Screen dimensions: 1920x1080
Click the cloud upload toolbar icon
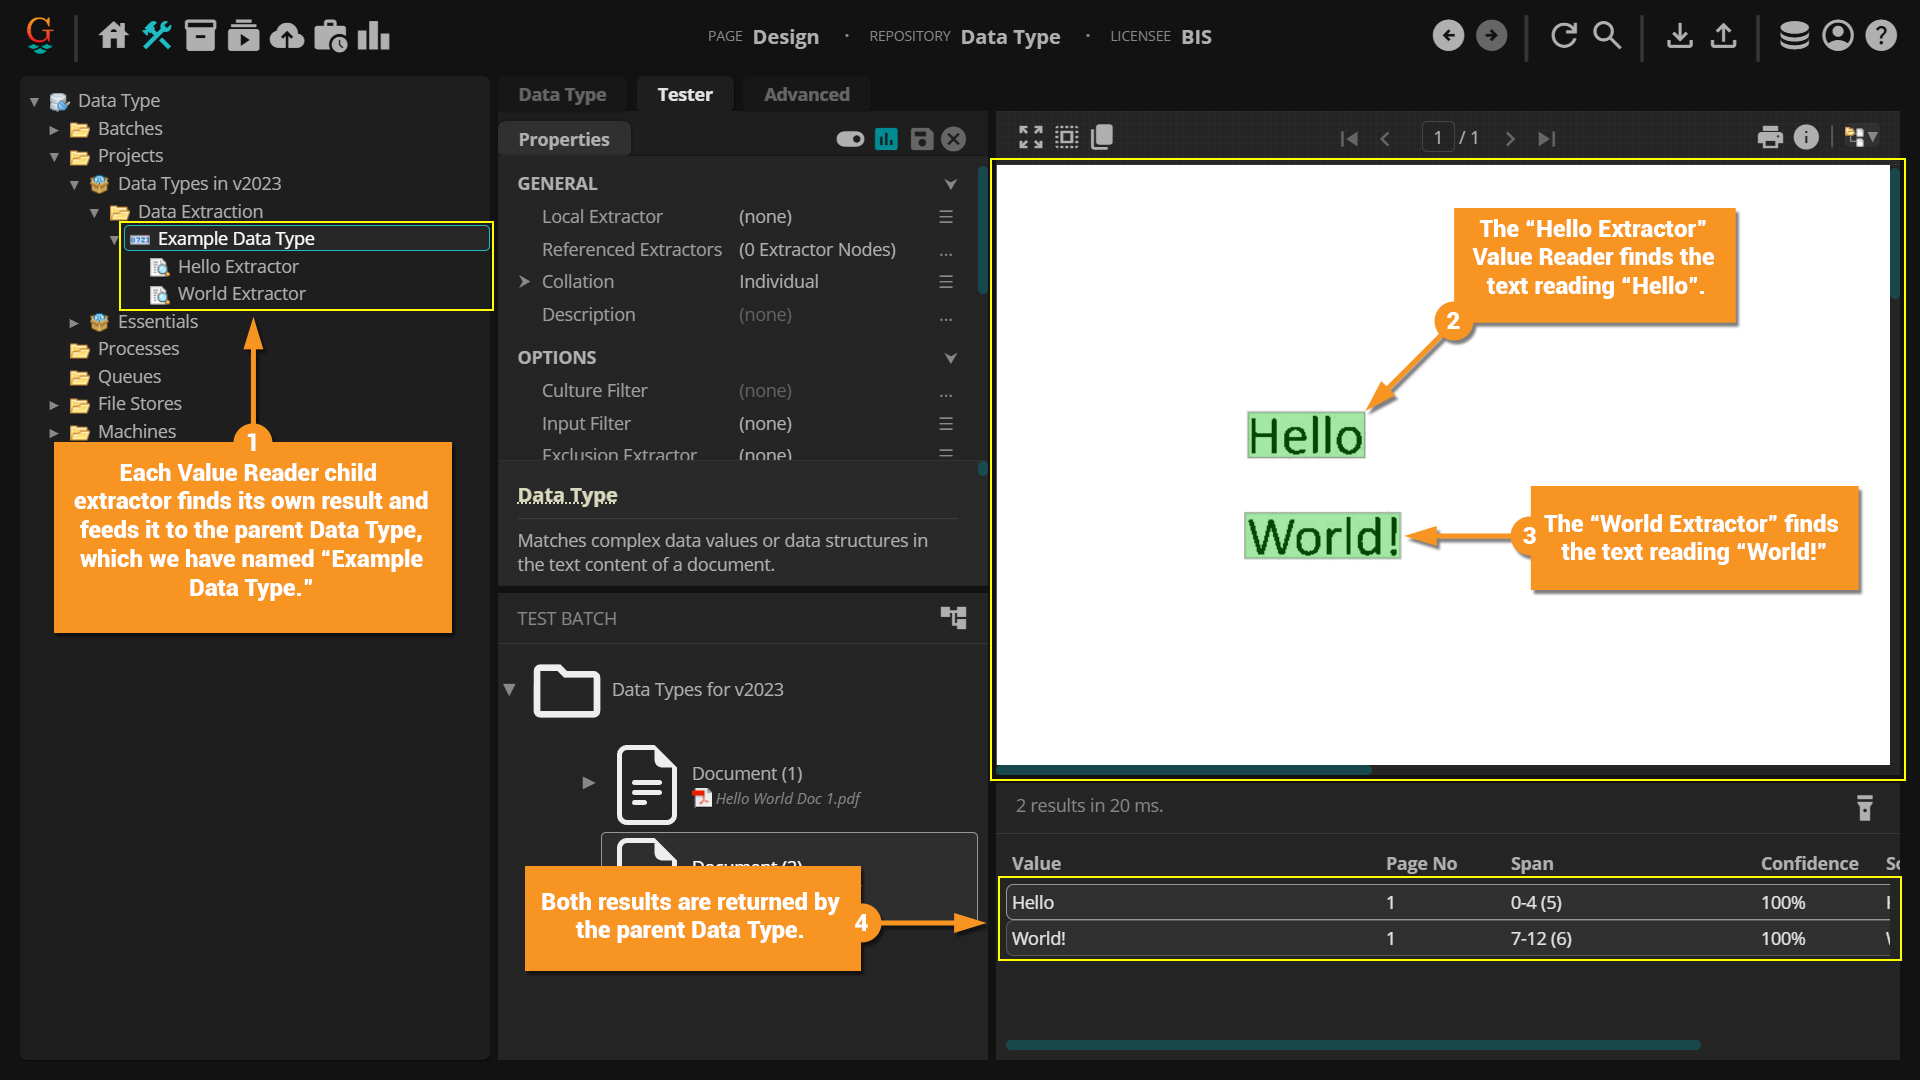coord(287,36)
